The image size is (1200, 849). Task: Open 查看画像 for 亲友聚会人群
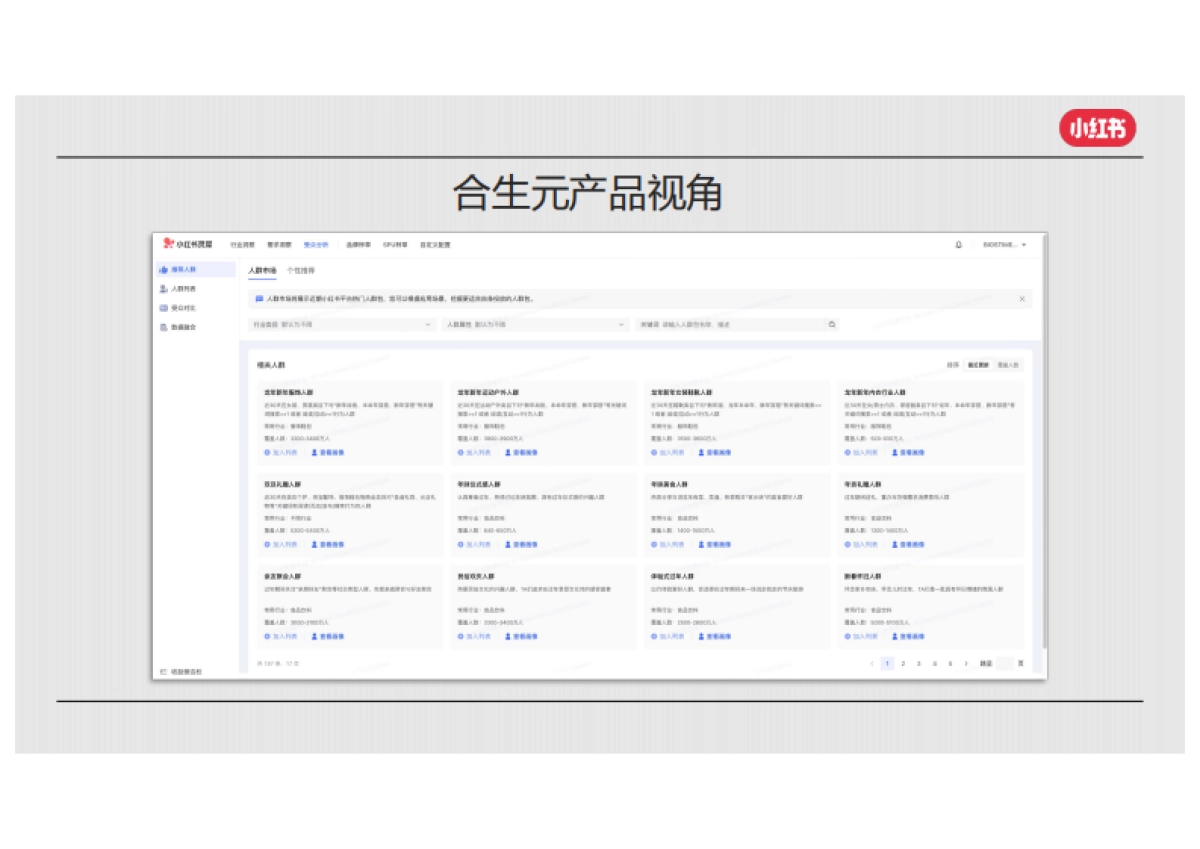click(x=327, y=635)
